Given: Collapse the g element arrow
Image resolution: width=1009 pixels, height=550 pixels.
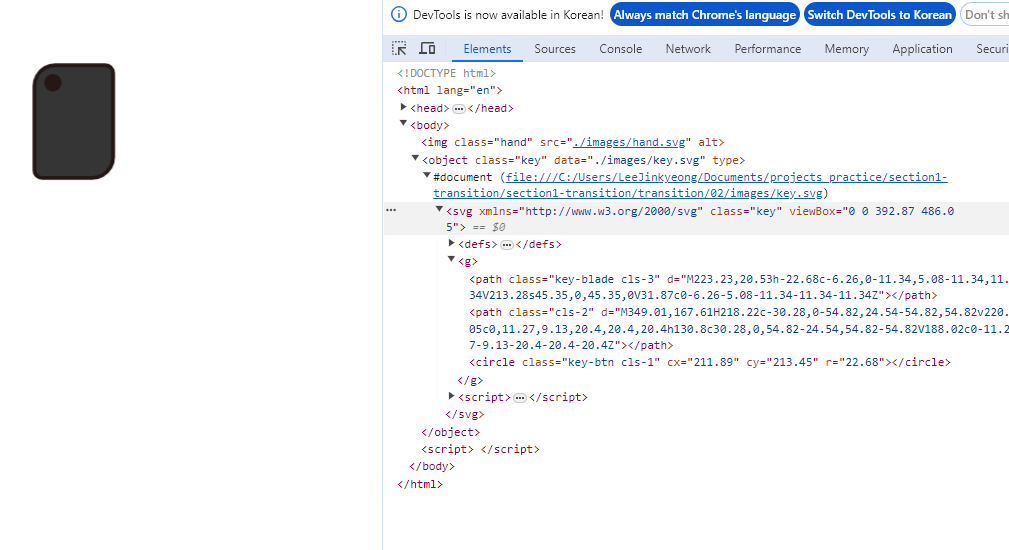Looking at the screenshot, I should pyautogui.click(x=451, y=259).
